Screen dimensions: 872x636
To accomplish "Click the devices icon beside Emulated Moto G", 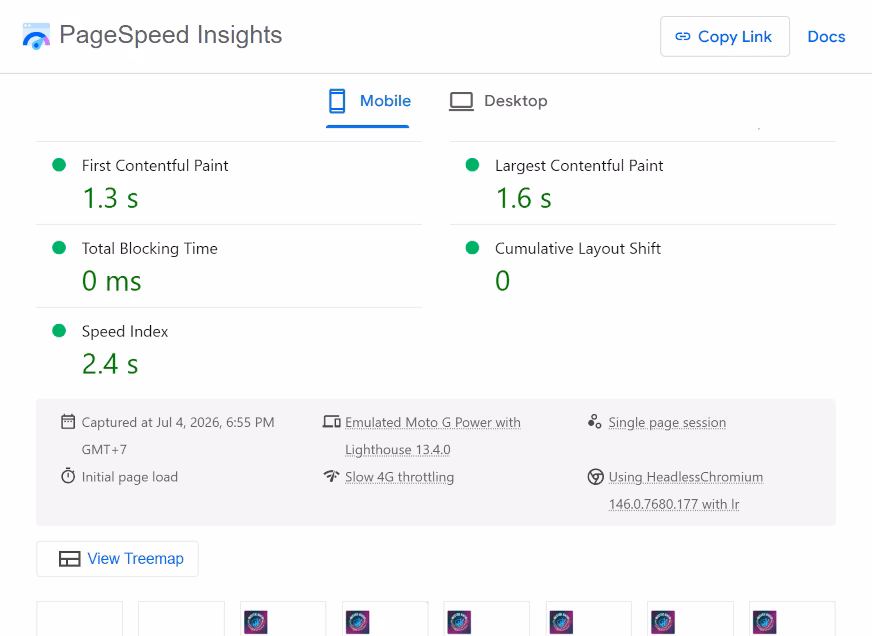I will (x=331, y=422).
